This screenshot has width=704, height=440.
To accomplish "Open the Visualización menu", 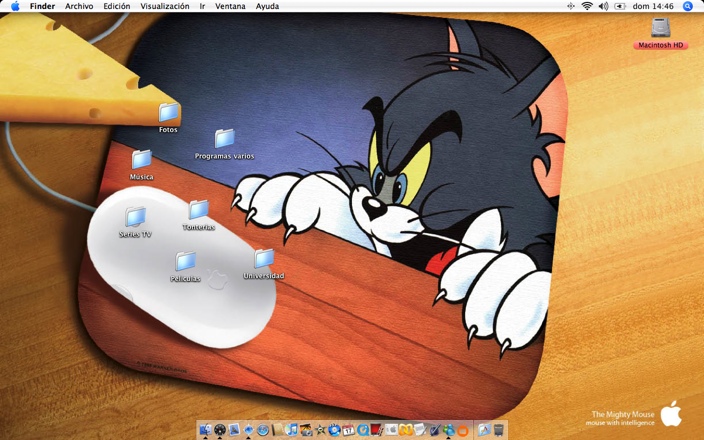I will click(165, 6).
